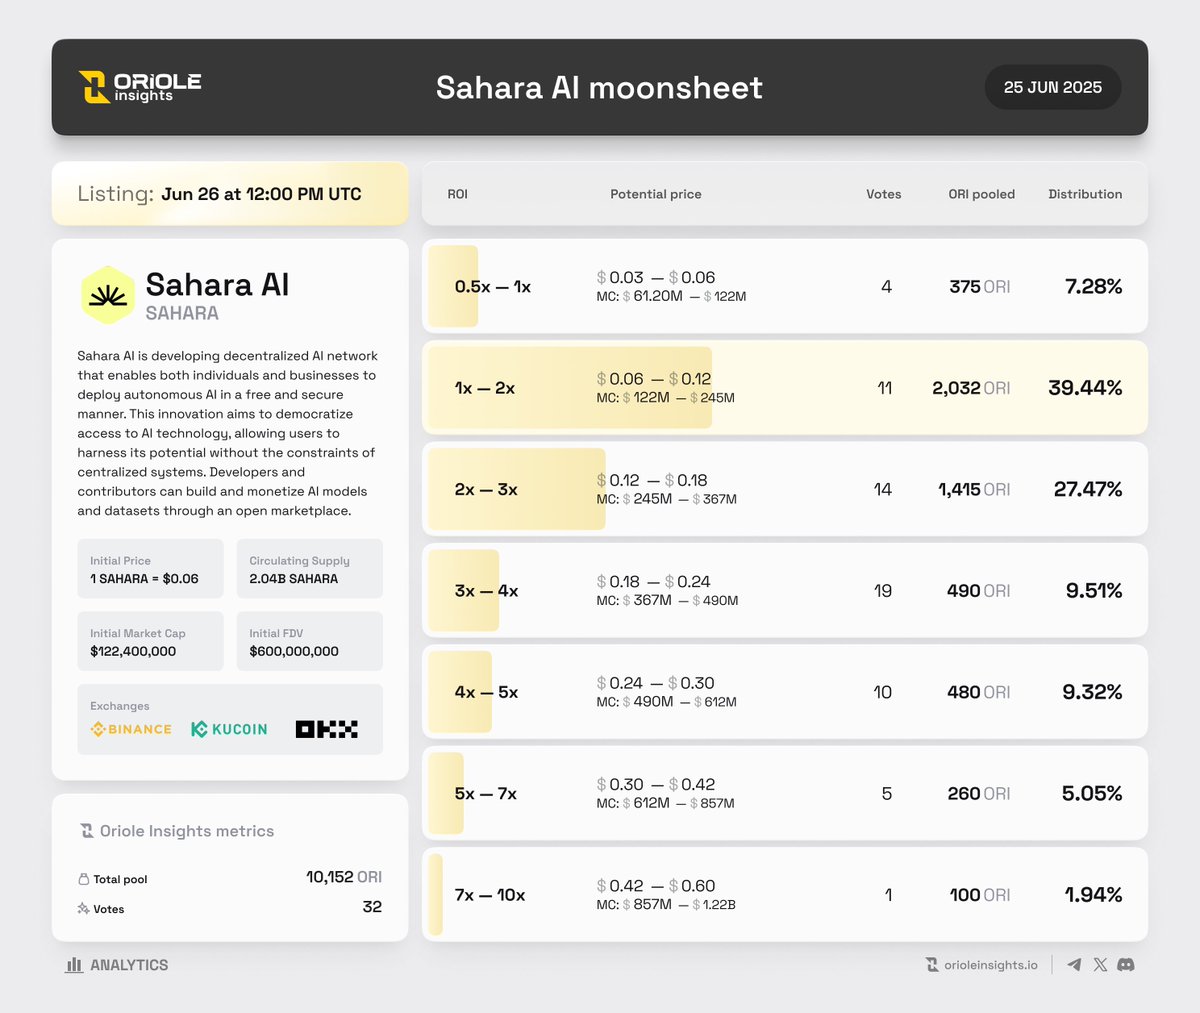Image resolution: width=1200 pixels, height=1013 pixels.
Task: Click the Potential price column header
Action: point(656,194)
